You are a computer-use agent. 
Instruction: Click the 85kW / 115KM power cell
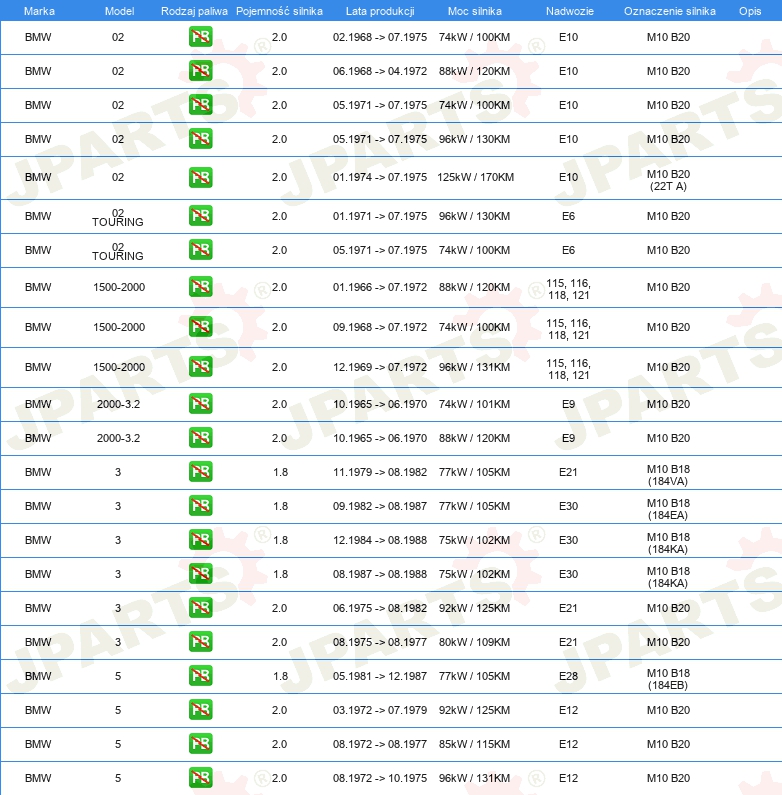[475, 744]
